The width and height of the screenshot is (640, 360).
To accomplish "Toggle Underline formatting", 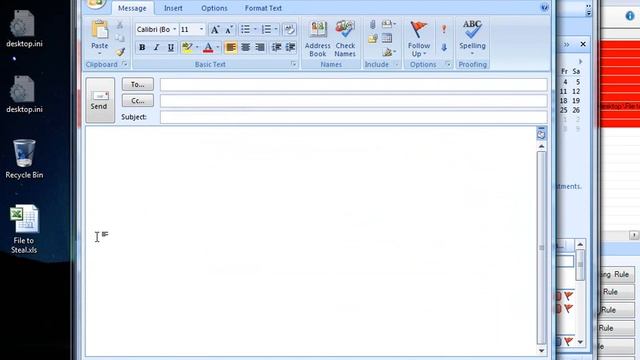I will click(171, 47).
